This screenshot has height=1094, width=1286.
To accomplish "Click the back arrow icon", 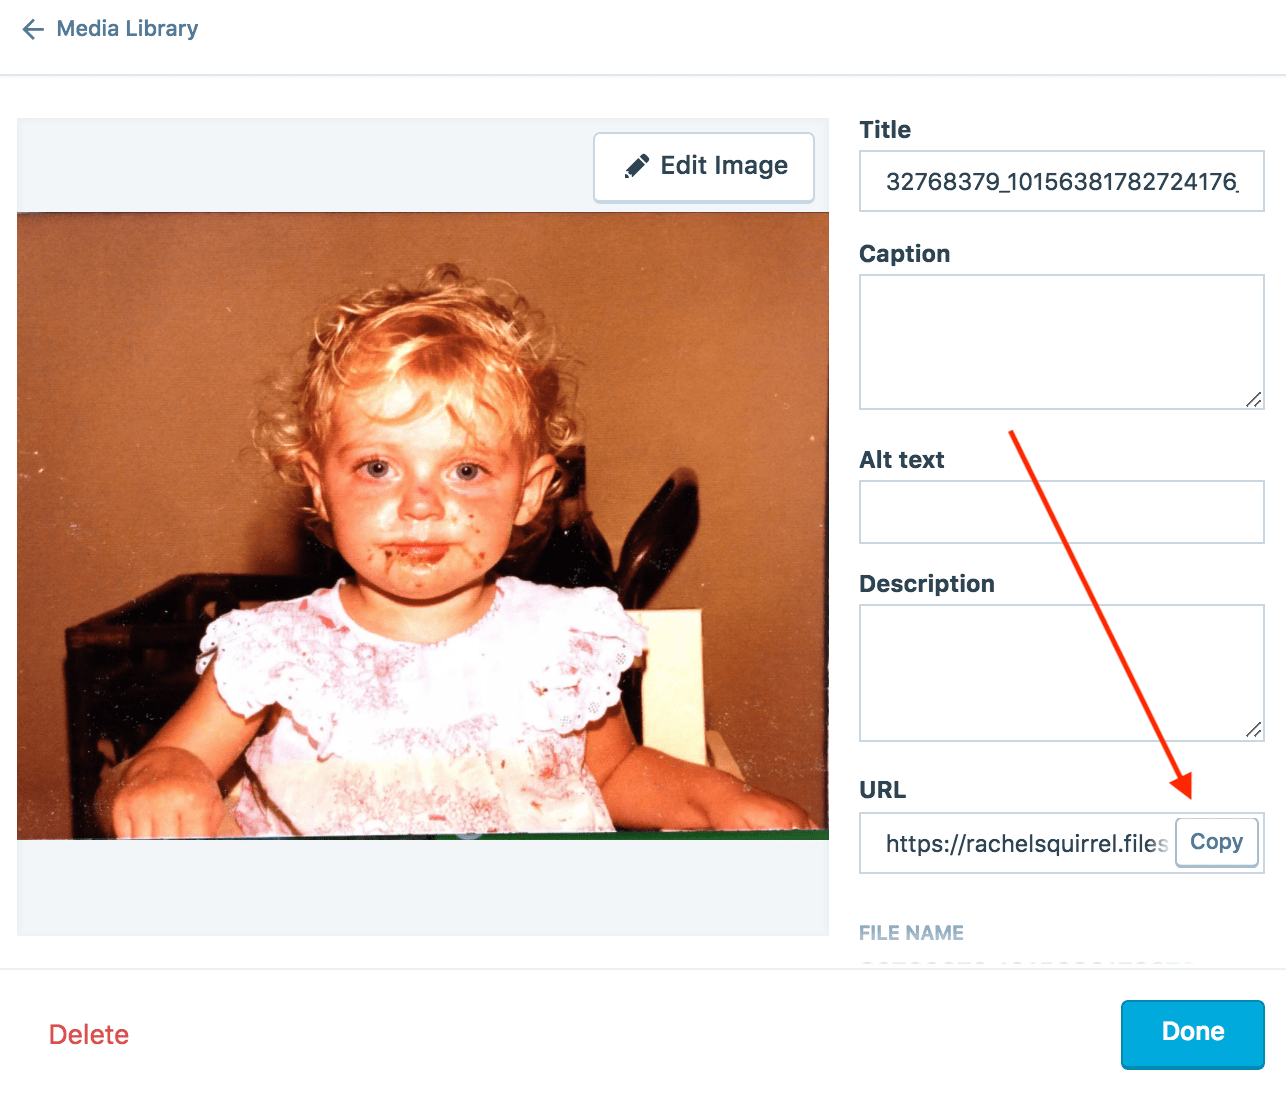I will click(33, 29).
